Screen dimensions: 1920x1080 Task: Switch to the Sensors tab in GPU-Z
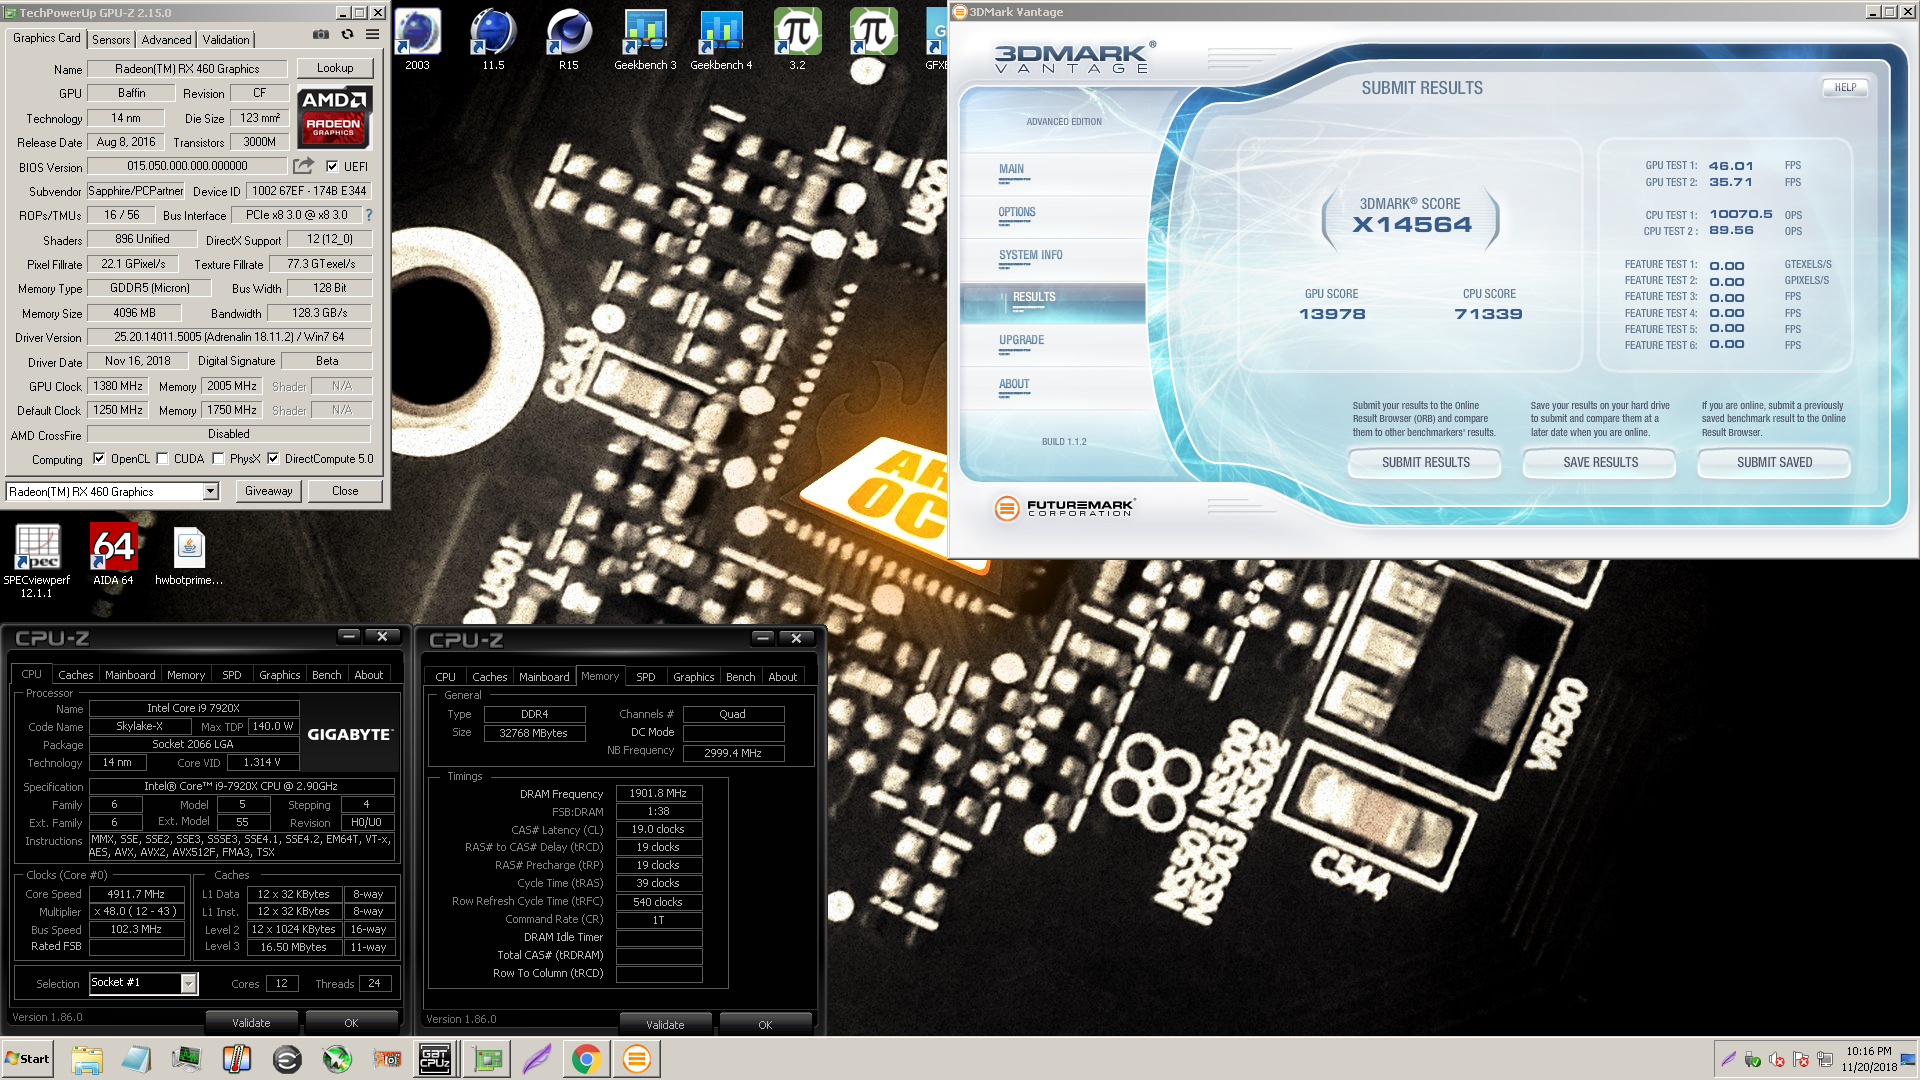point(111,40)
